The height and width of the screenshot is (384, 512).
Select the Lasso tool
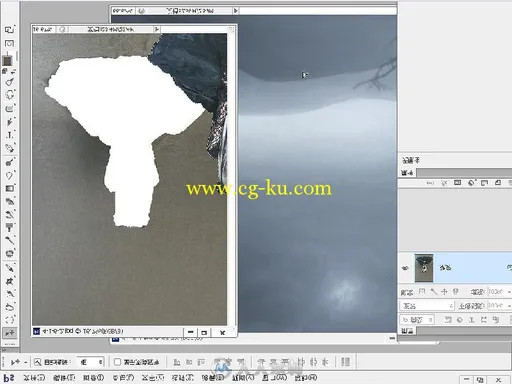10,307
